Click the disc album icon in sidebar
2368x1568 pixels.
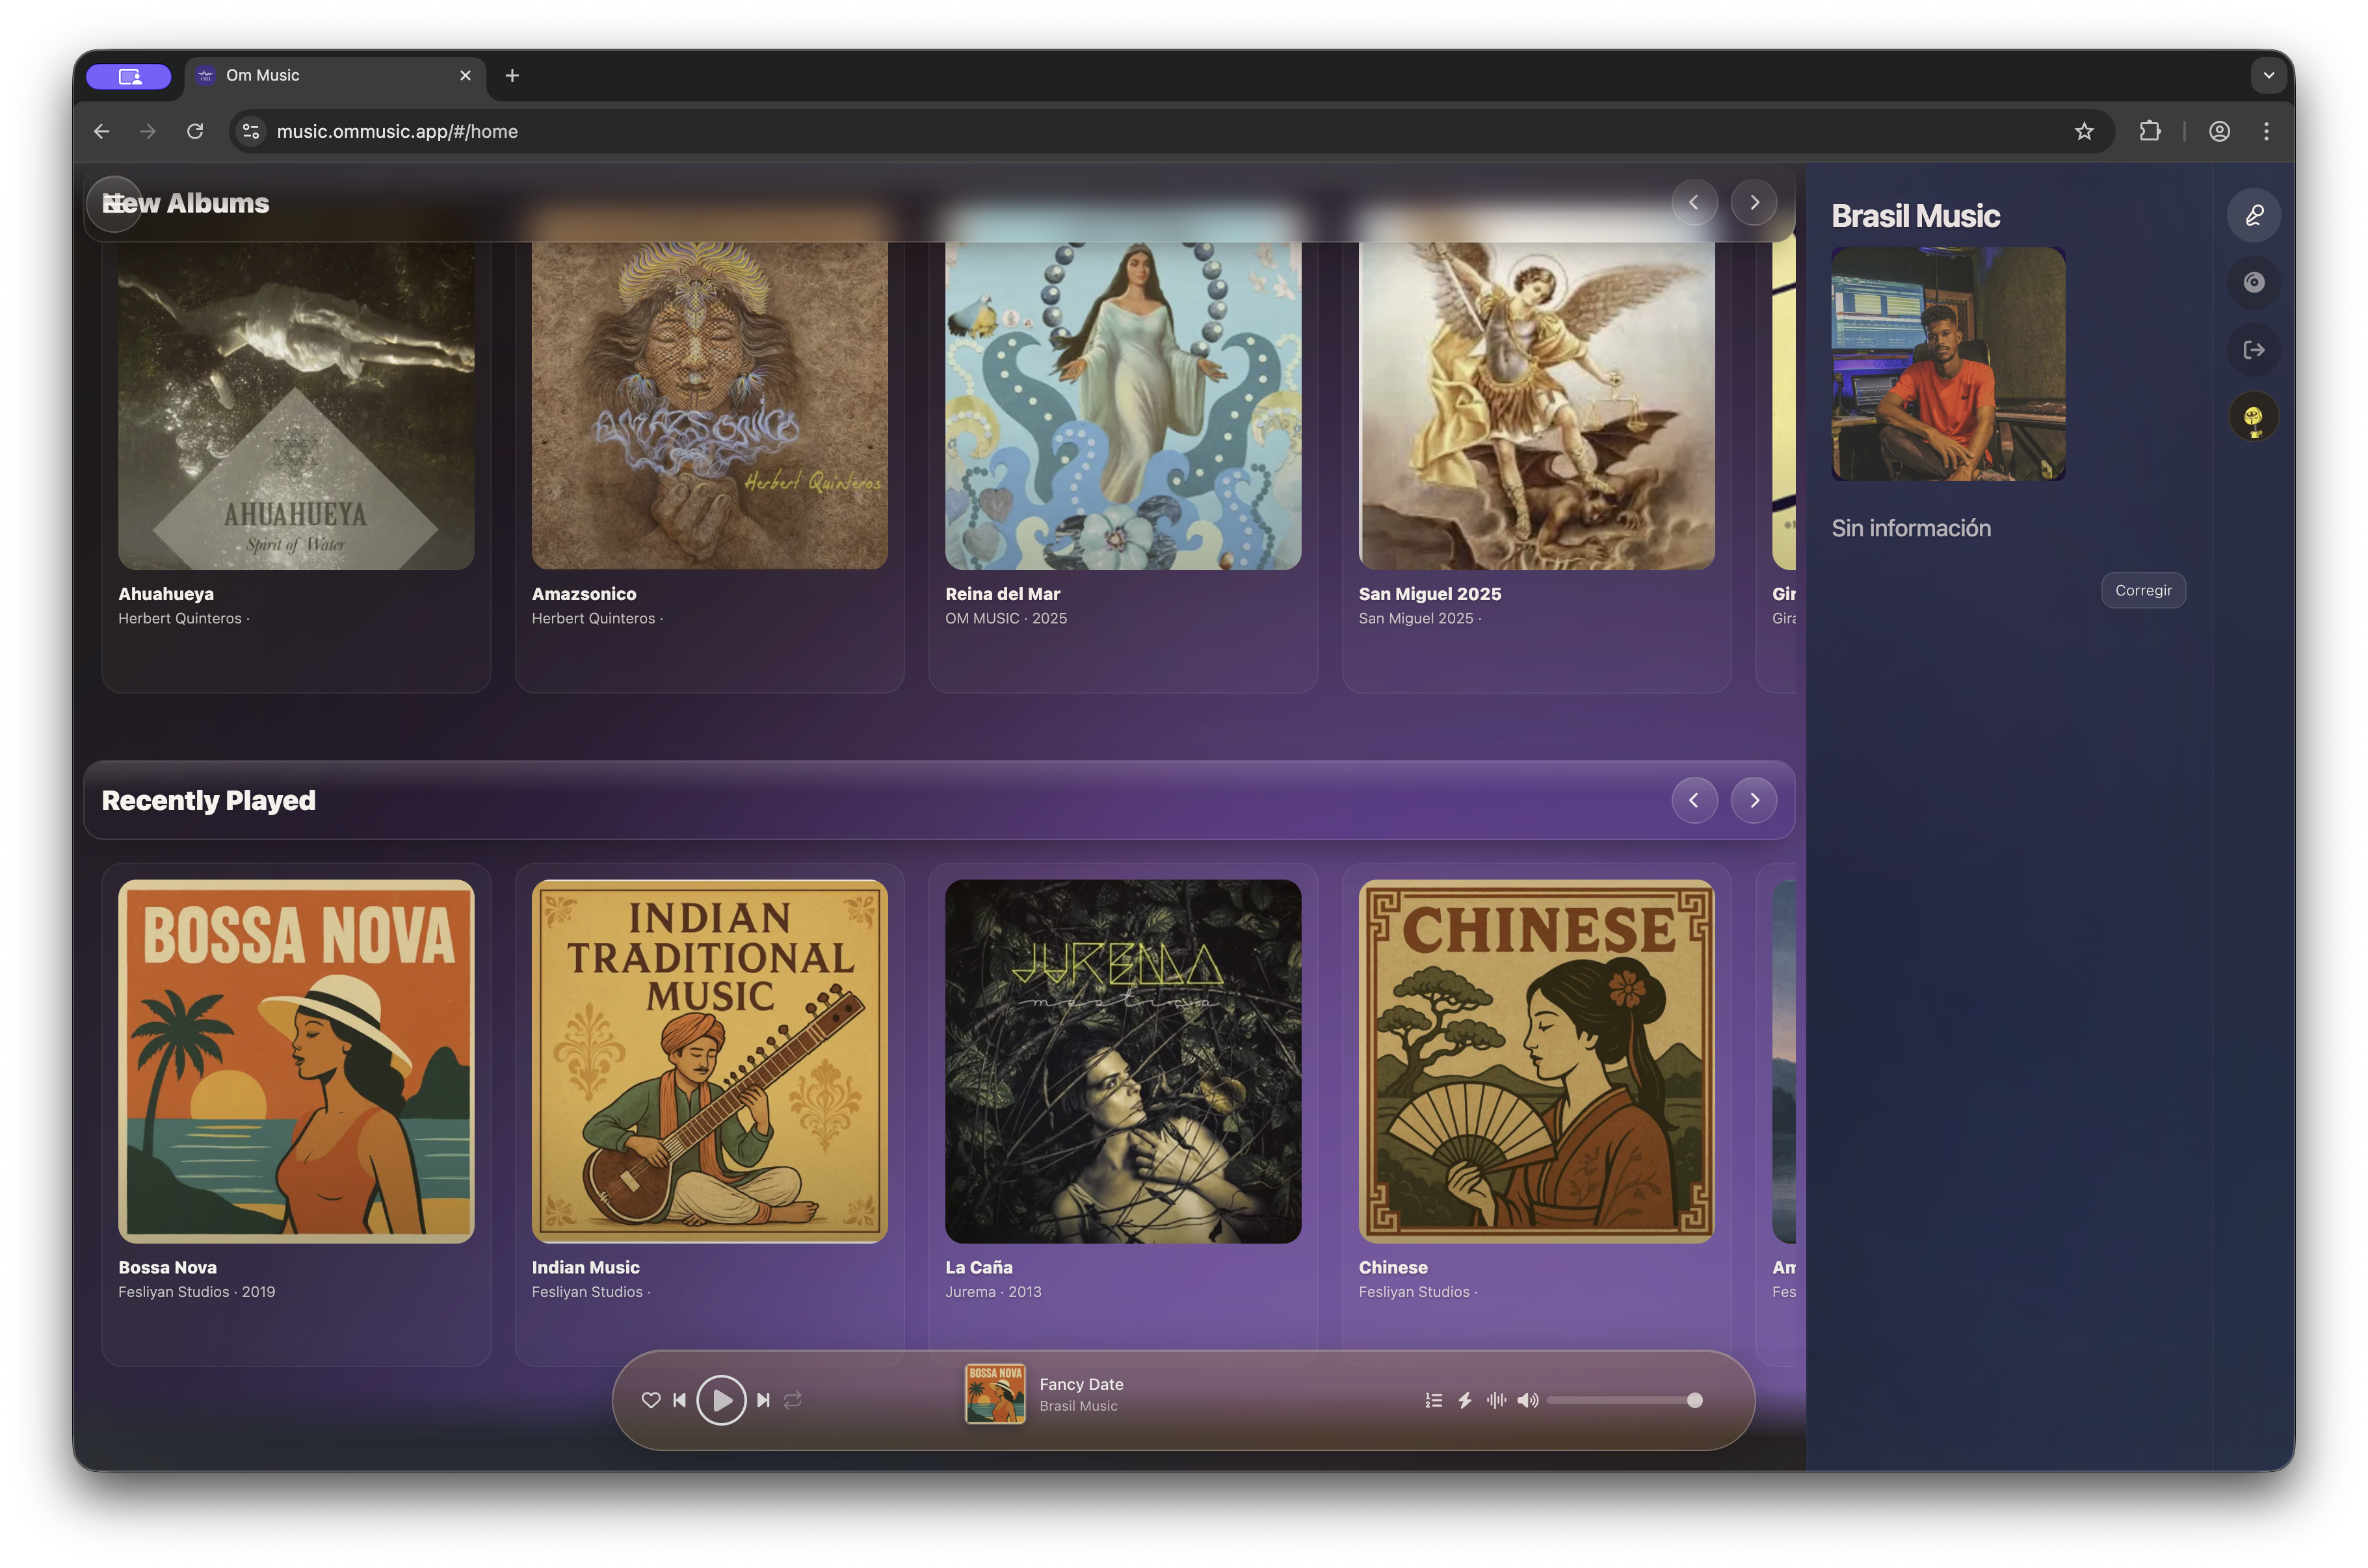(2253, 282)
